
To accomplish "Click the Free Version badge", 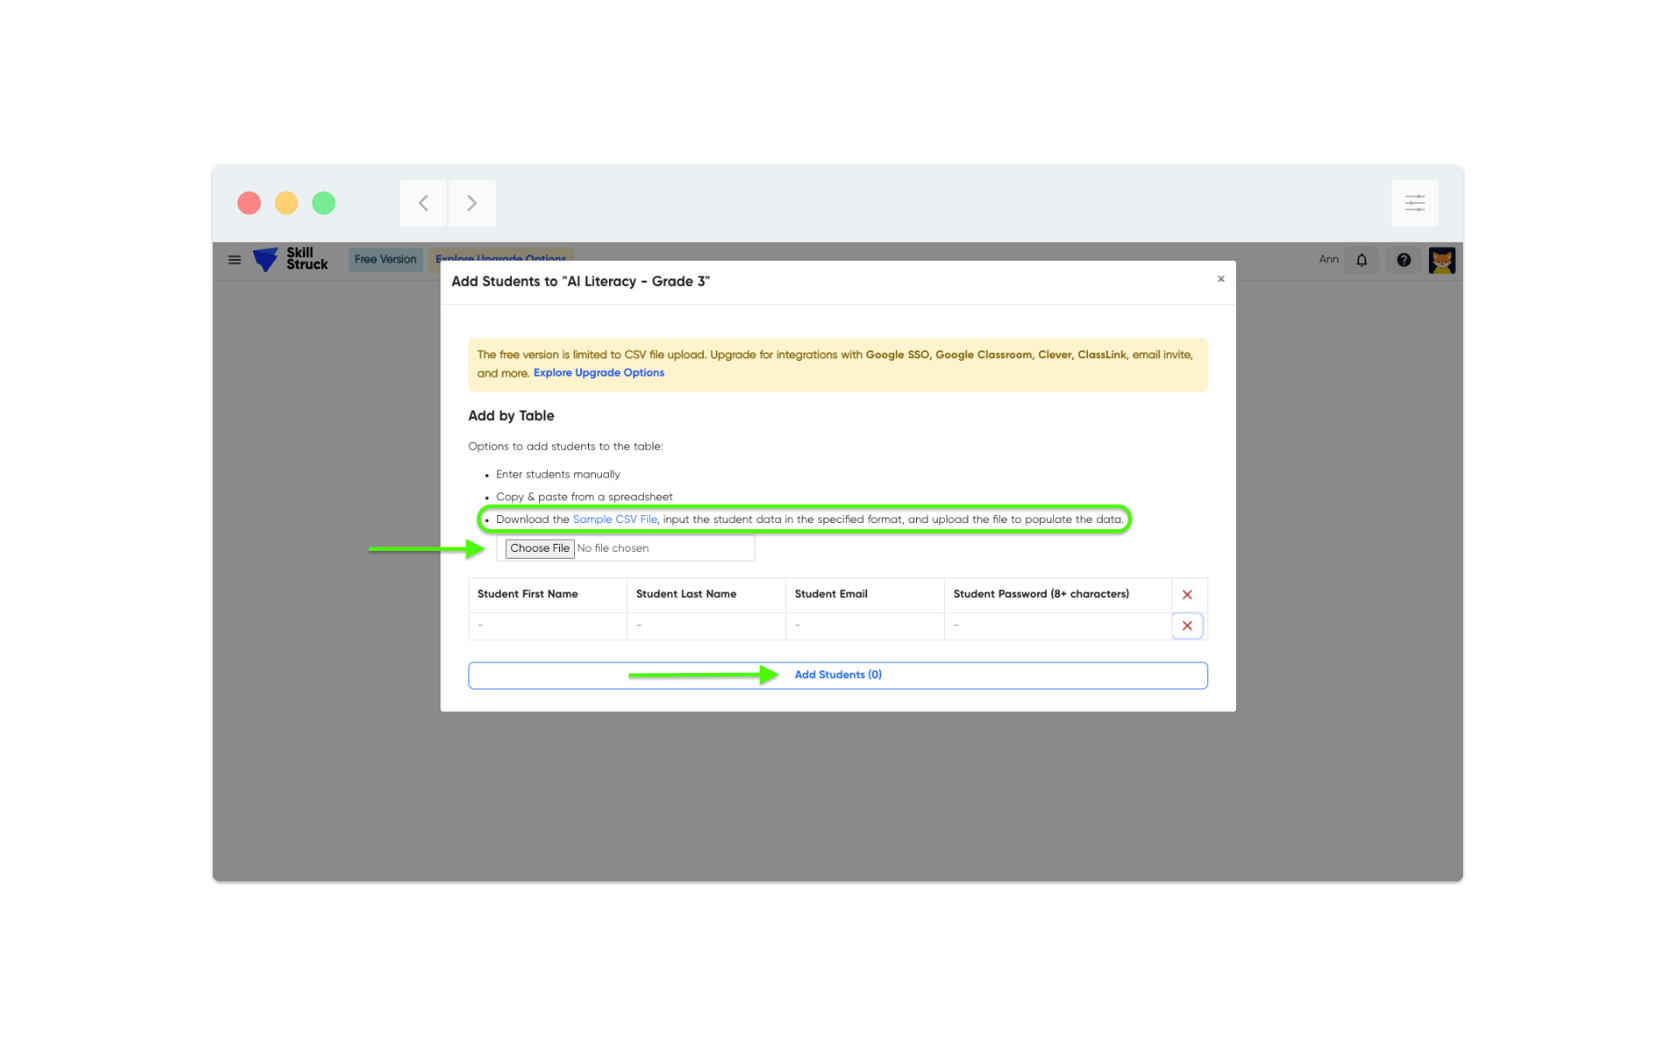I will coord(385,260).
